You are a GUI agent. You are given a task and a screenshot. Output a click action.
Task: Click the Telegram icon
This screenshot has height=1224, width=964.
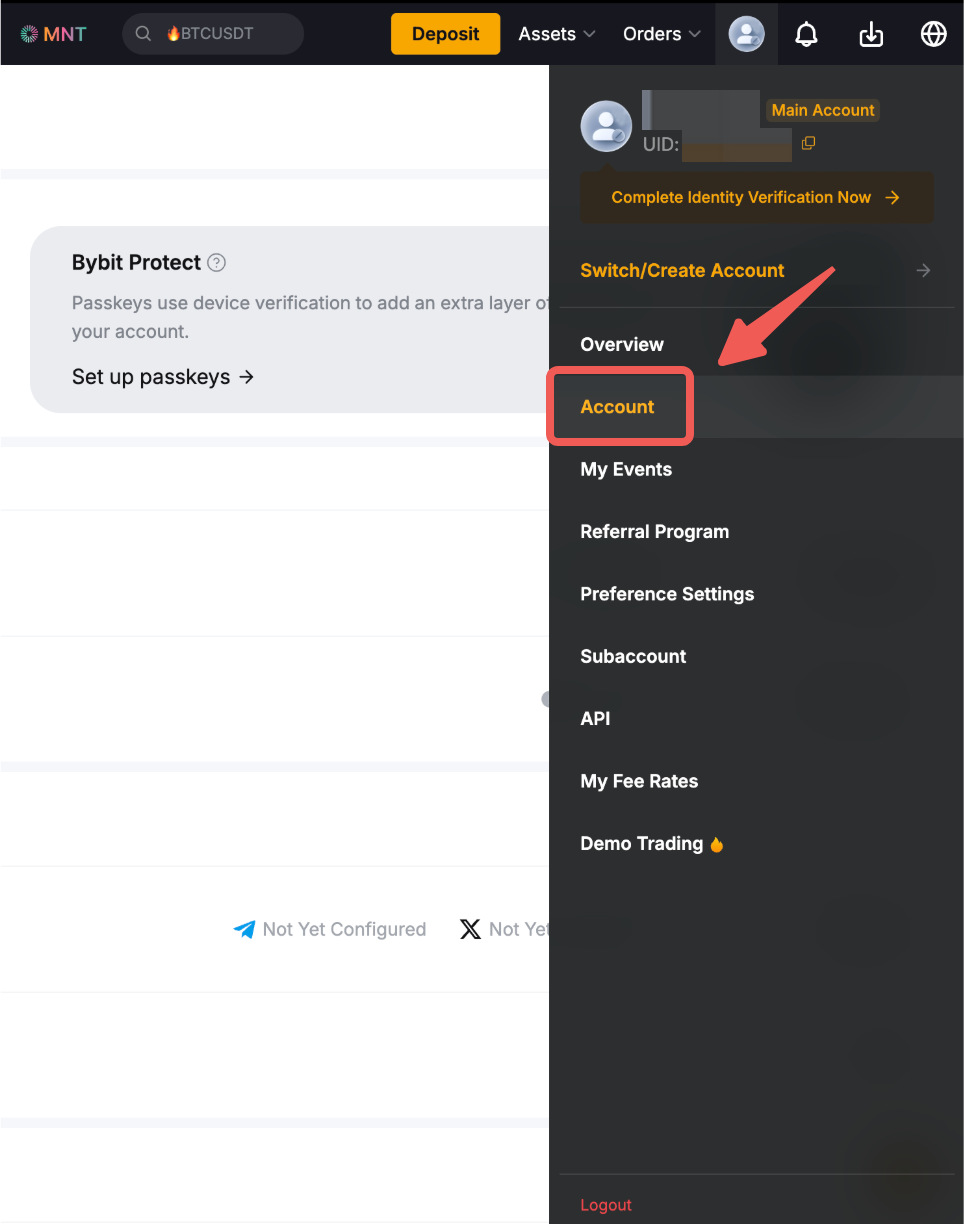click(x=244, y=930)
